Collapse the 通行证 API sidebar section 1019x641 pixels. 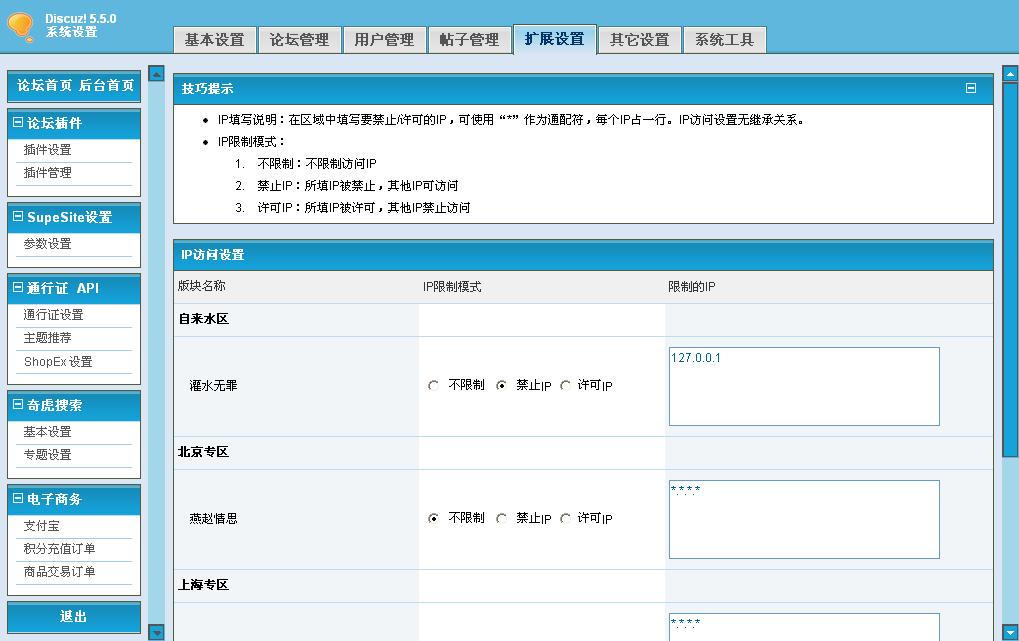point(18,287)
